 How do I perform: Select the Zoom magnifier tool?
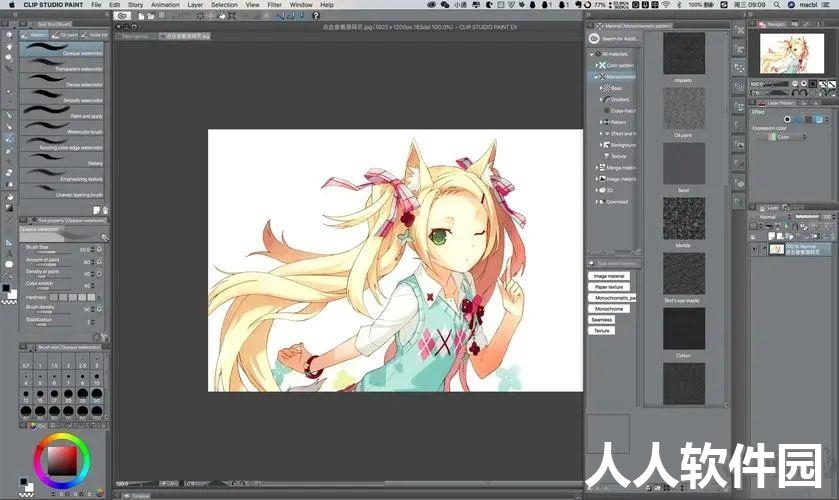pyautogui.click(x=9, y=35)
